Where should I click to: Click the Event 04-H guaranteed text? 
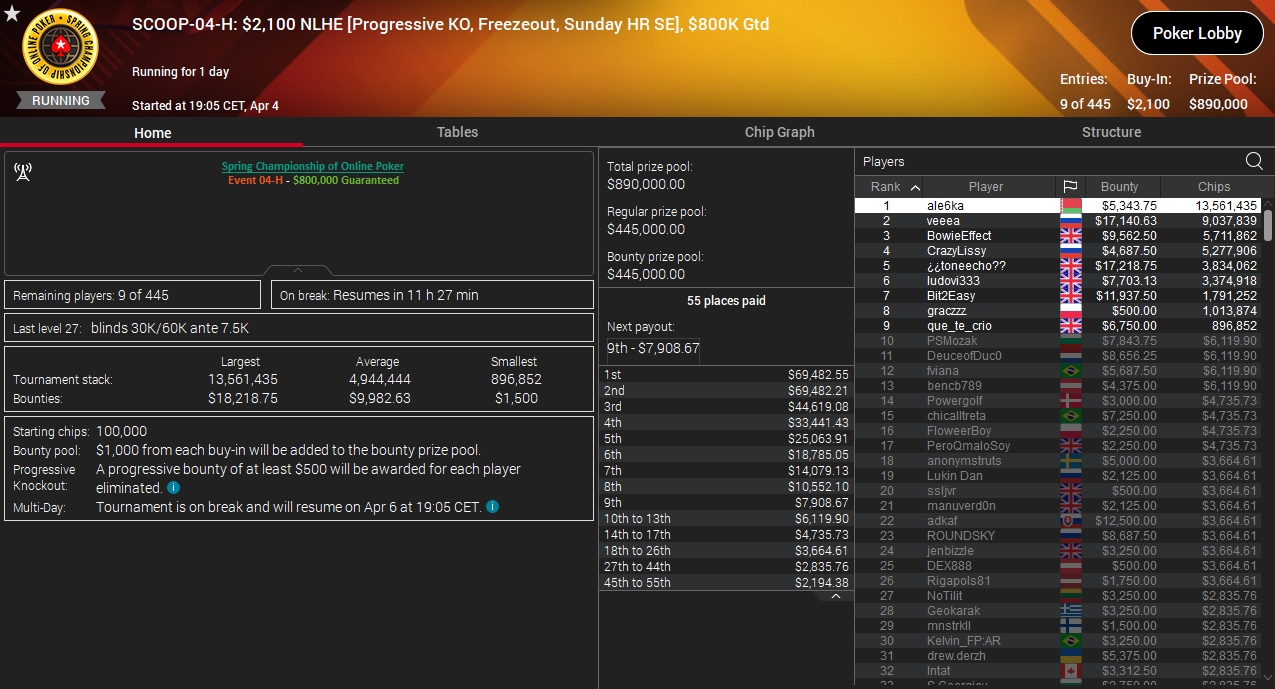(313, 180)
